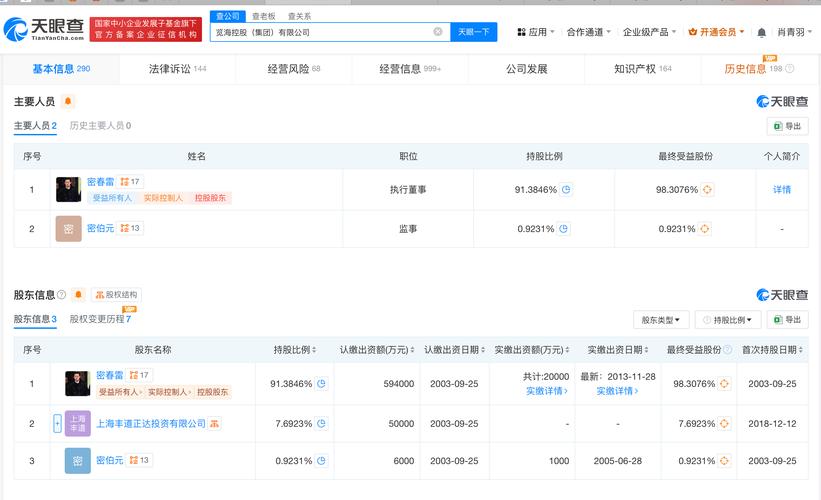Image resolution: width=821 pixels, height=500 pixels.
Task: Expand the 上海丰道正达 shareholder row
Action: (57, 424)
